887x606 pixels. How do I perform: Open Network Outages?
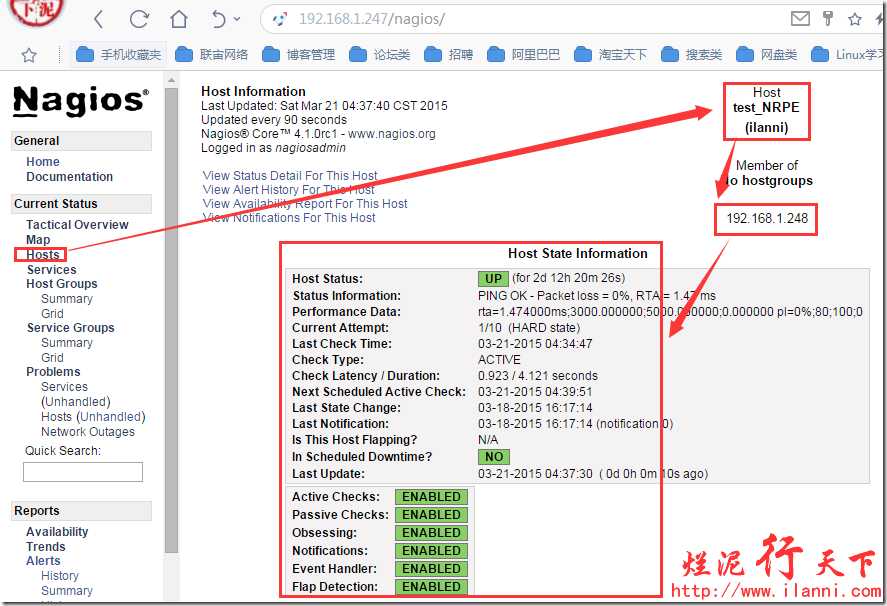click(x=88, y=432)
